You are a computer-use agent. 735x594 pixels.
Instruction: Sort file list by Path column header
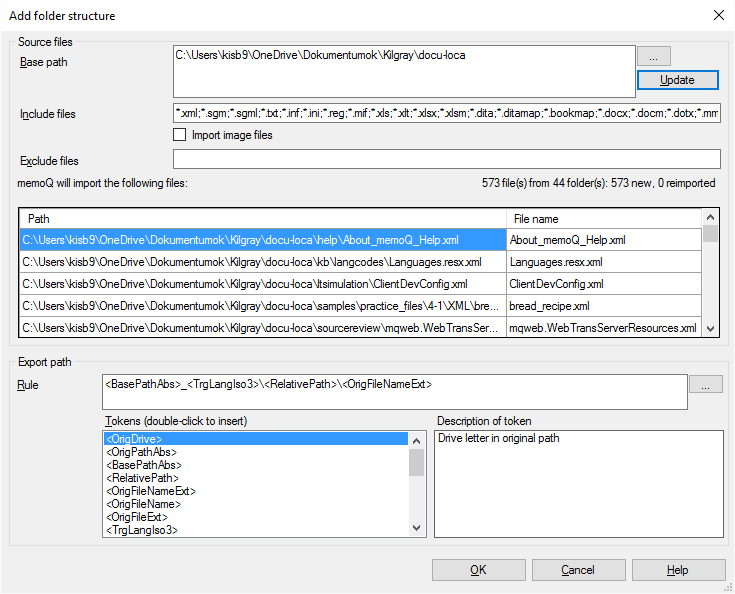coord(262,218)
